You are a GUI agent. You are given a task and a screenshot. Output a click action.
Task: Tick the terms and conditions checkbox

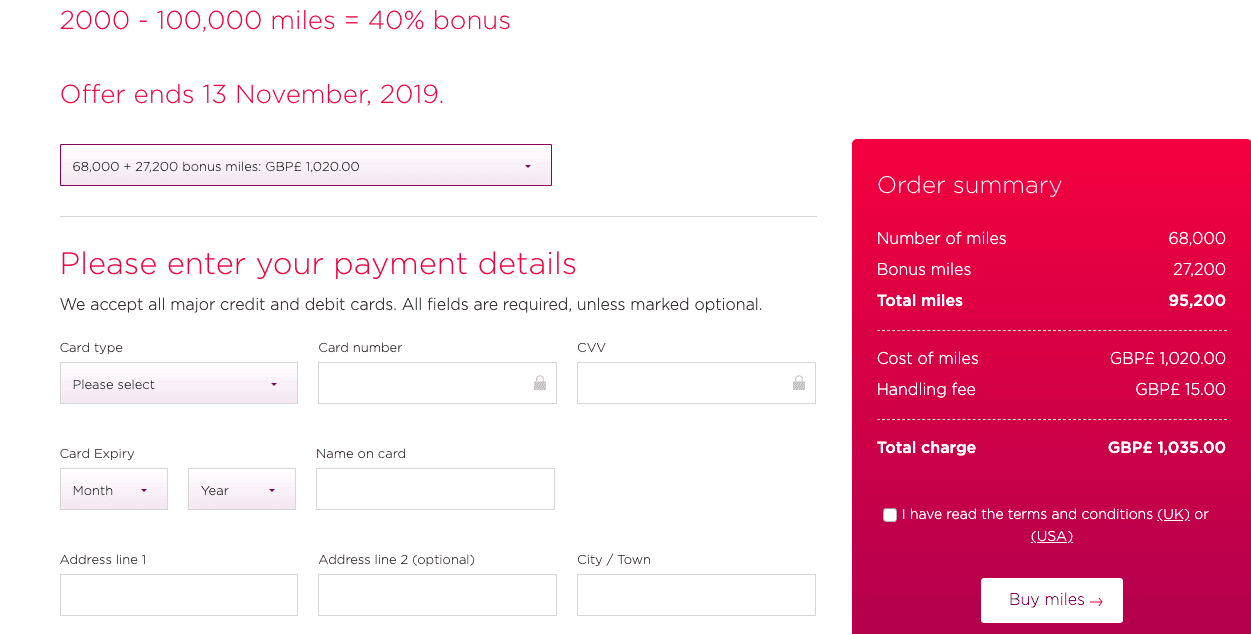tap(890, 515)
